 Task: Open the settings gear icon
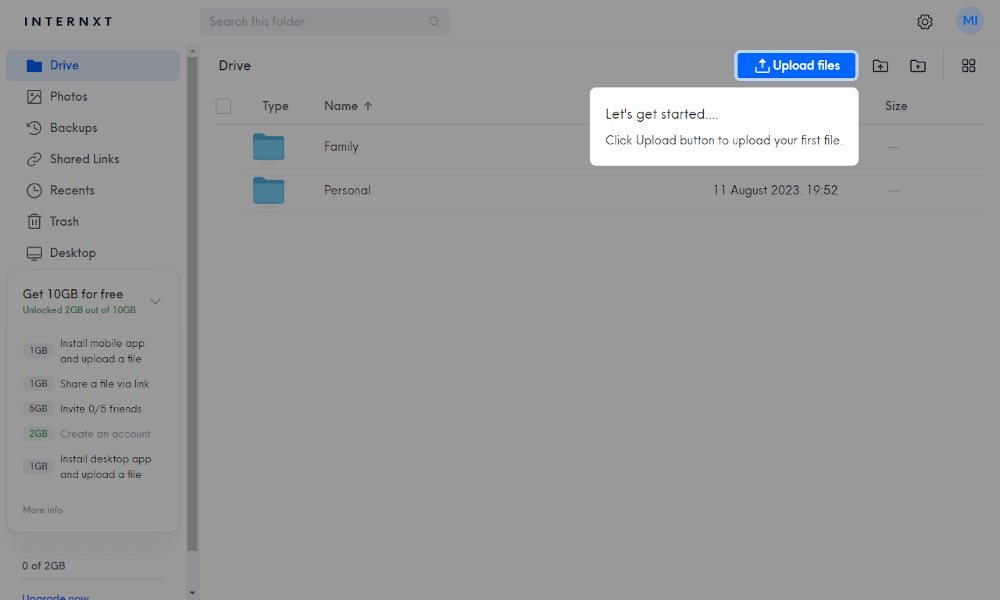[x=925, y=22]
